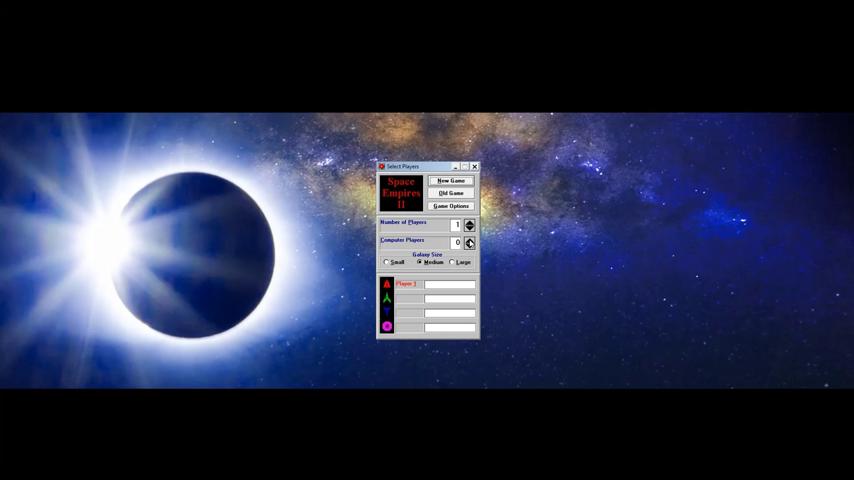Close the Select Players window
This screenshot has width=854, height=480.
pos(474,167)
